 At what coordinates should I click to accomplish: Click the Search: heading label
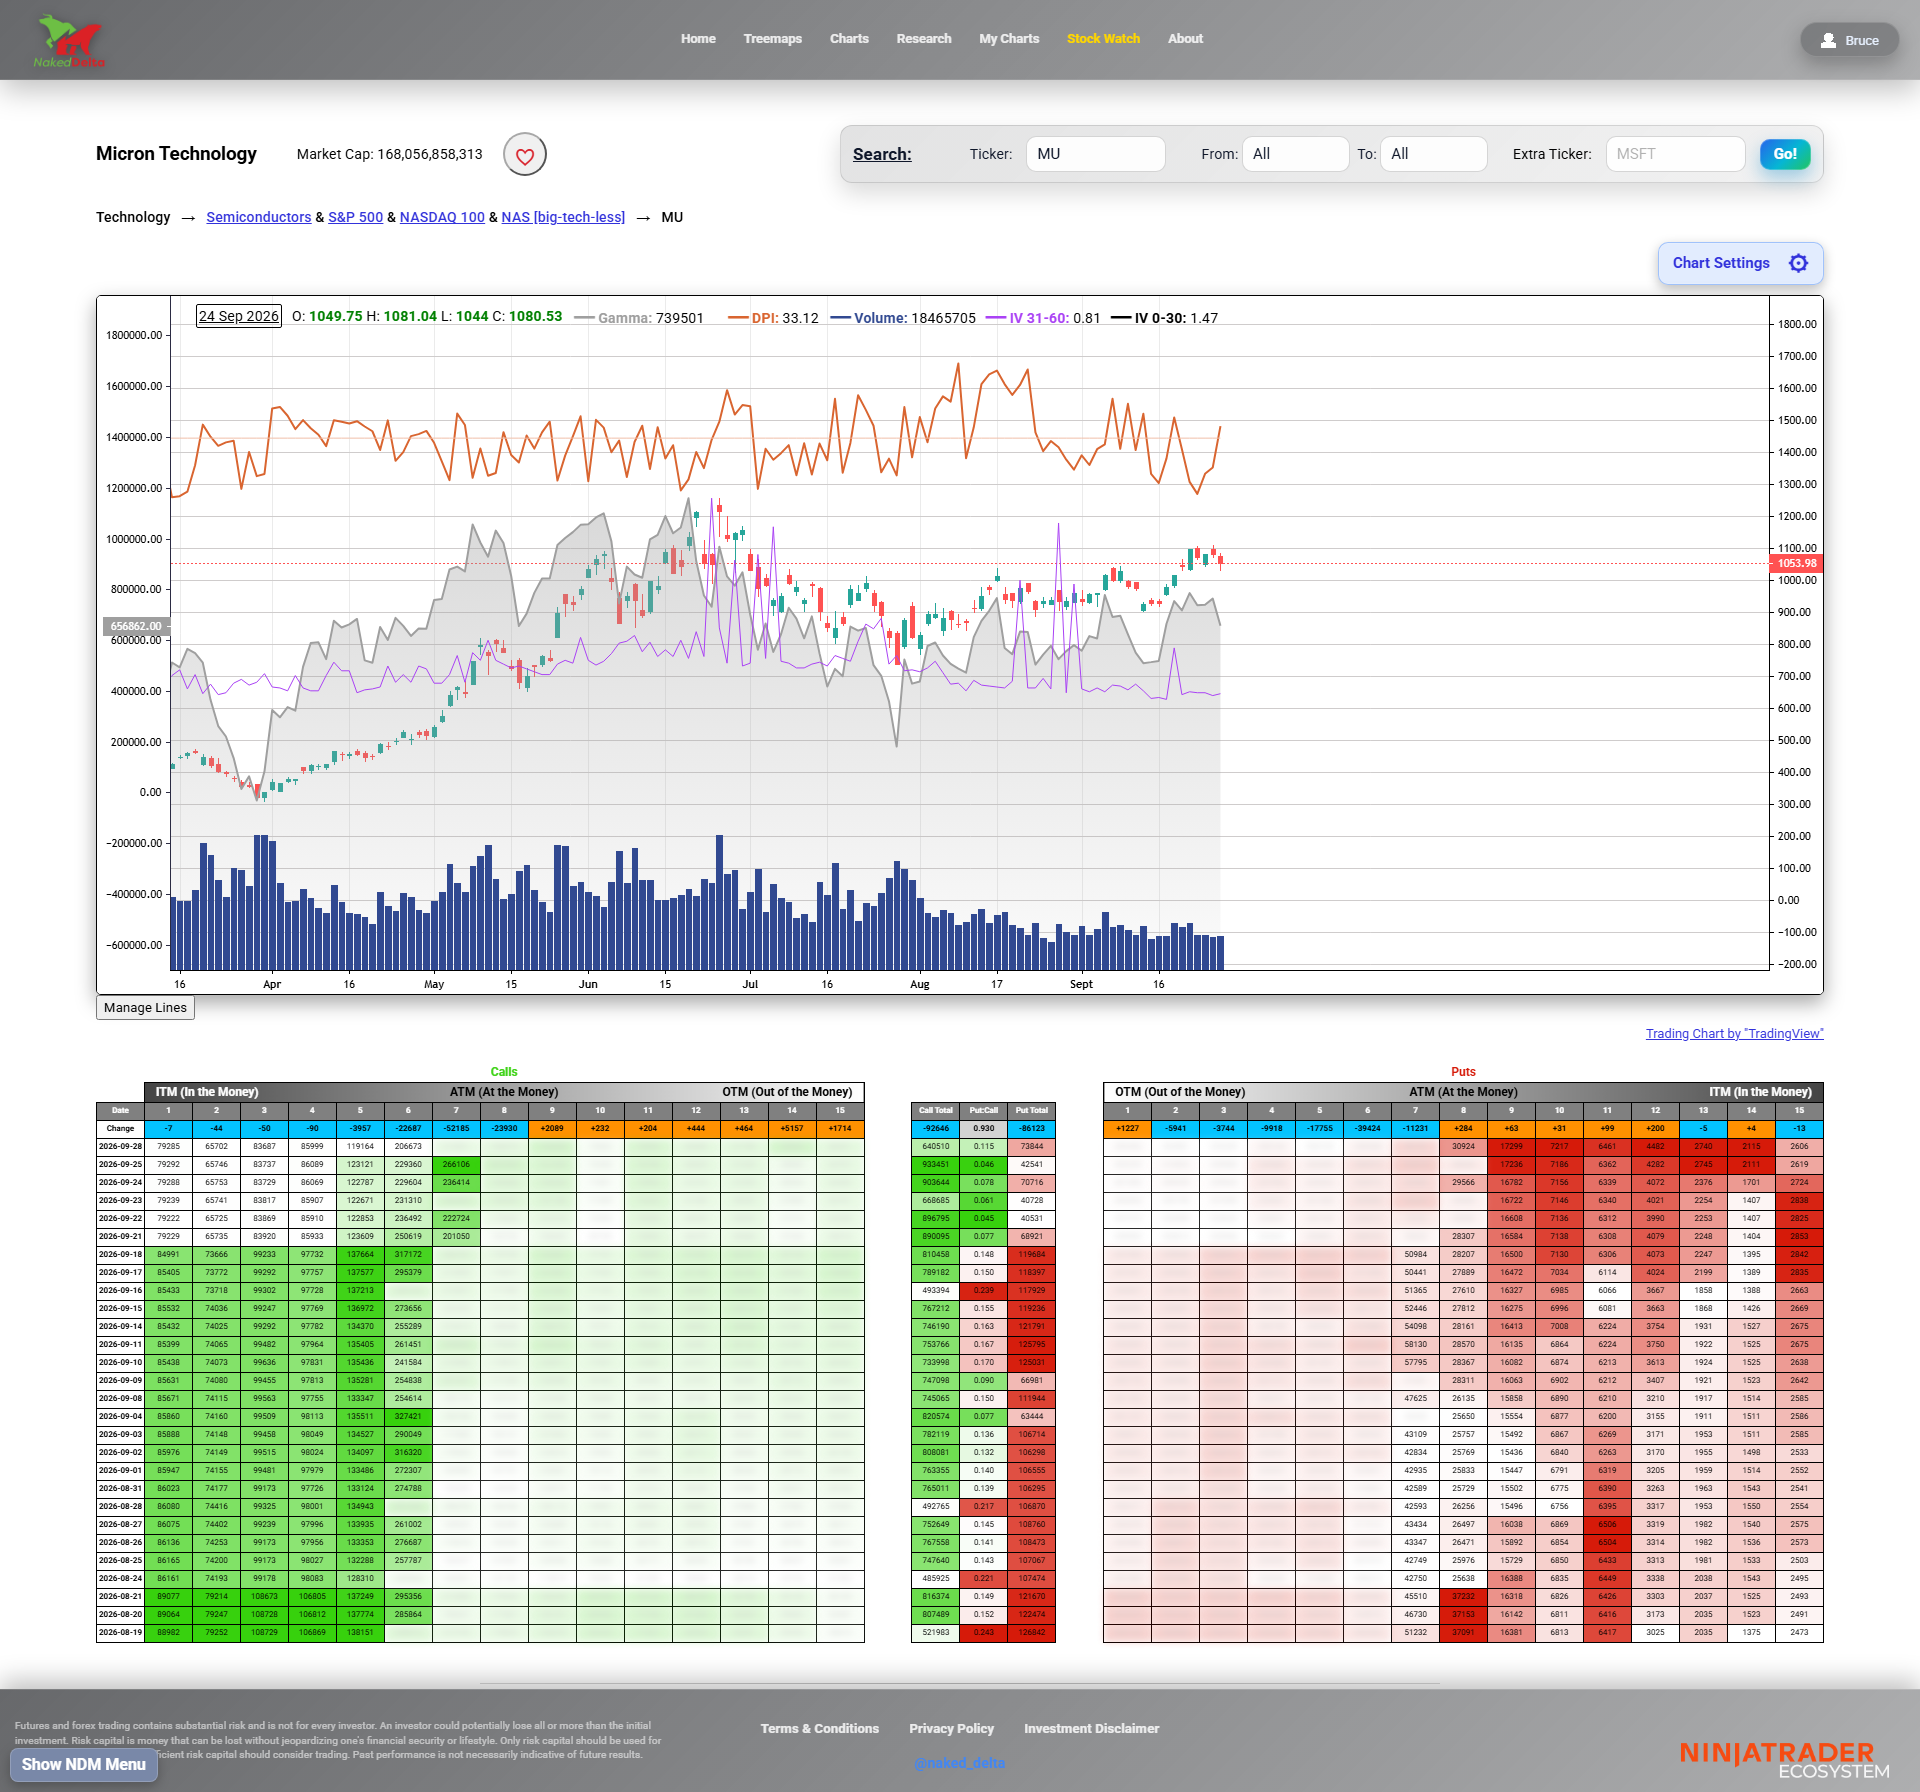coord(882,154)
